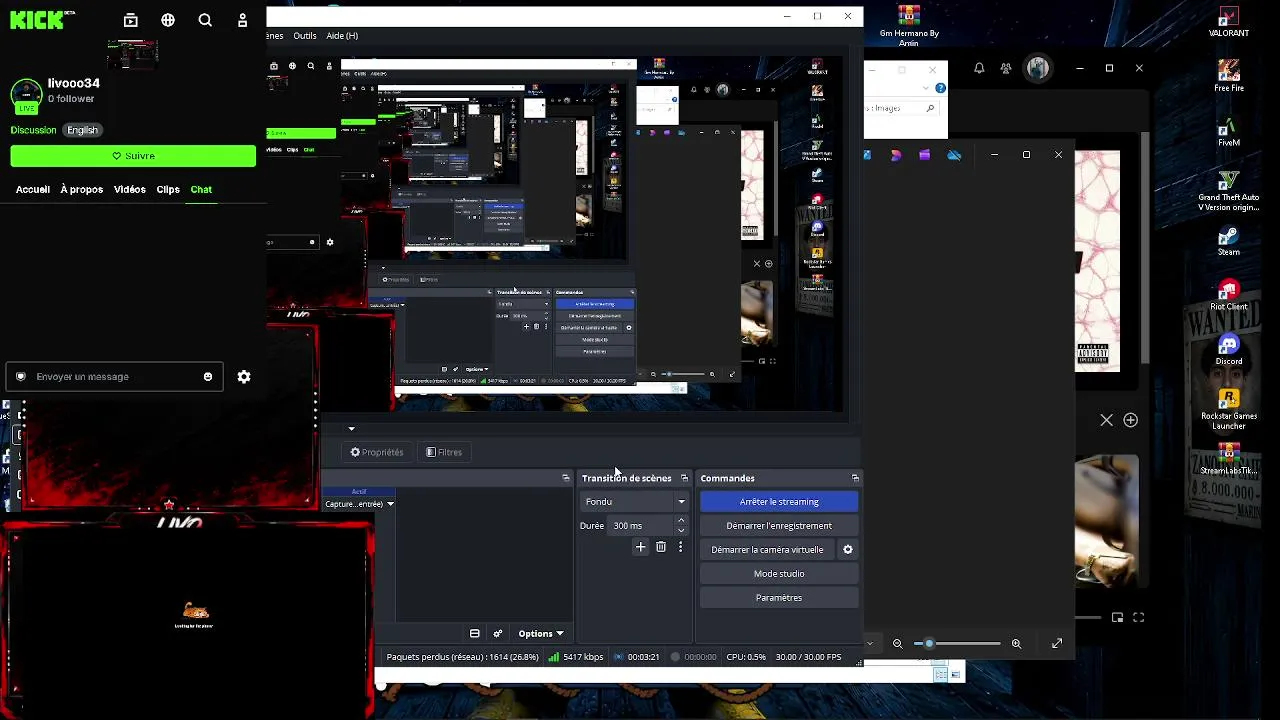Screen dimensions: 1280x720
Task: Click the livooo34 channel name
Action: tap(74, 83)
